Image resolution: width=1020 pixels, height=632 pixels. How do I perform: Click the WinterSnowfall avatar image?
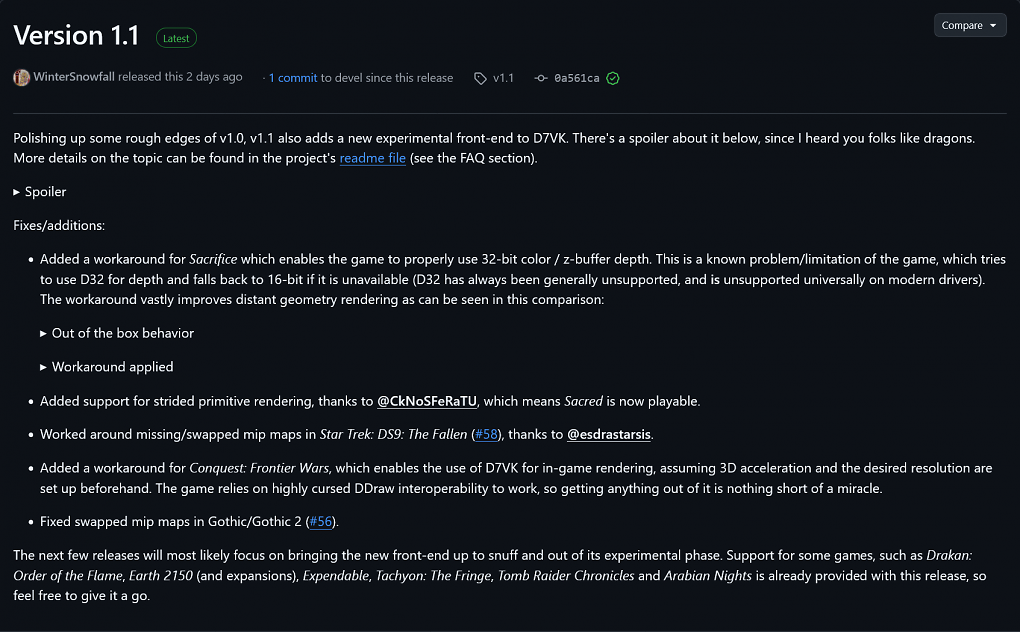click(x=21, y=77)
